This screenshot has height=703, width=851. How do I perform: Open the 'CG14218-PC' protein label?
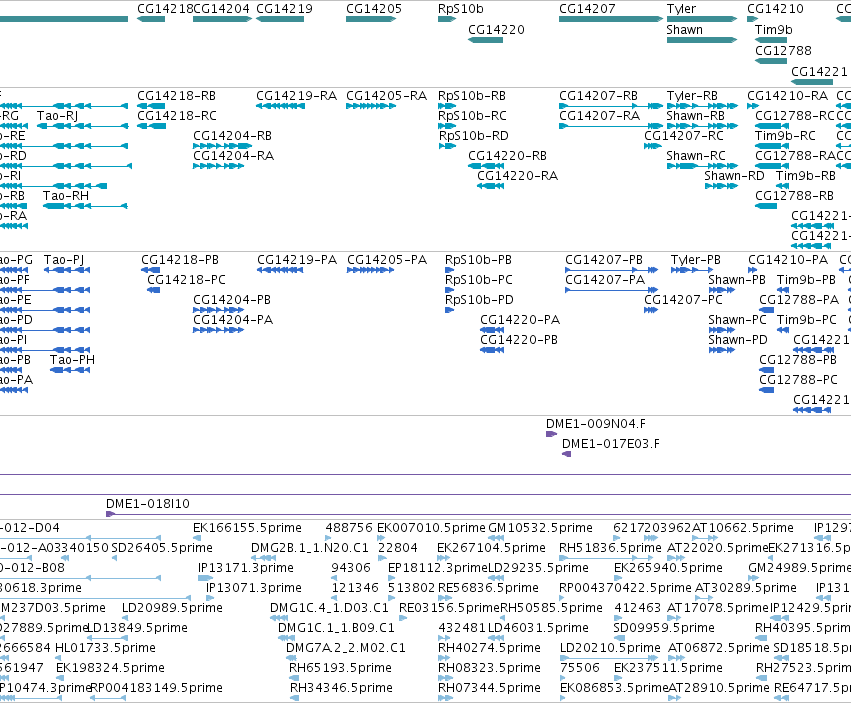click(186, 280)
